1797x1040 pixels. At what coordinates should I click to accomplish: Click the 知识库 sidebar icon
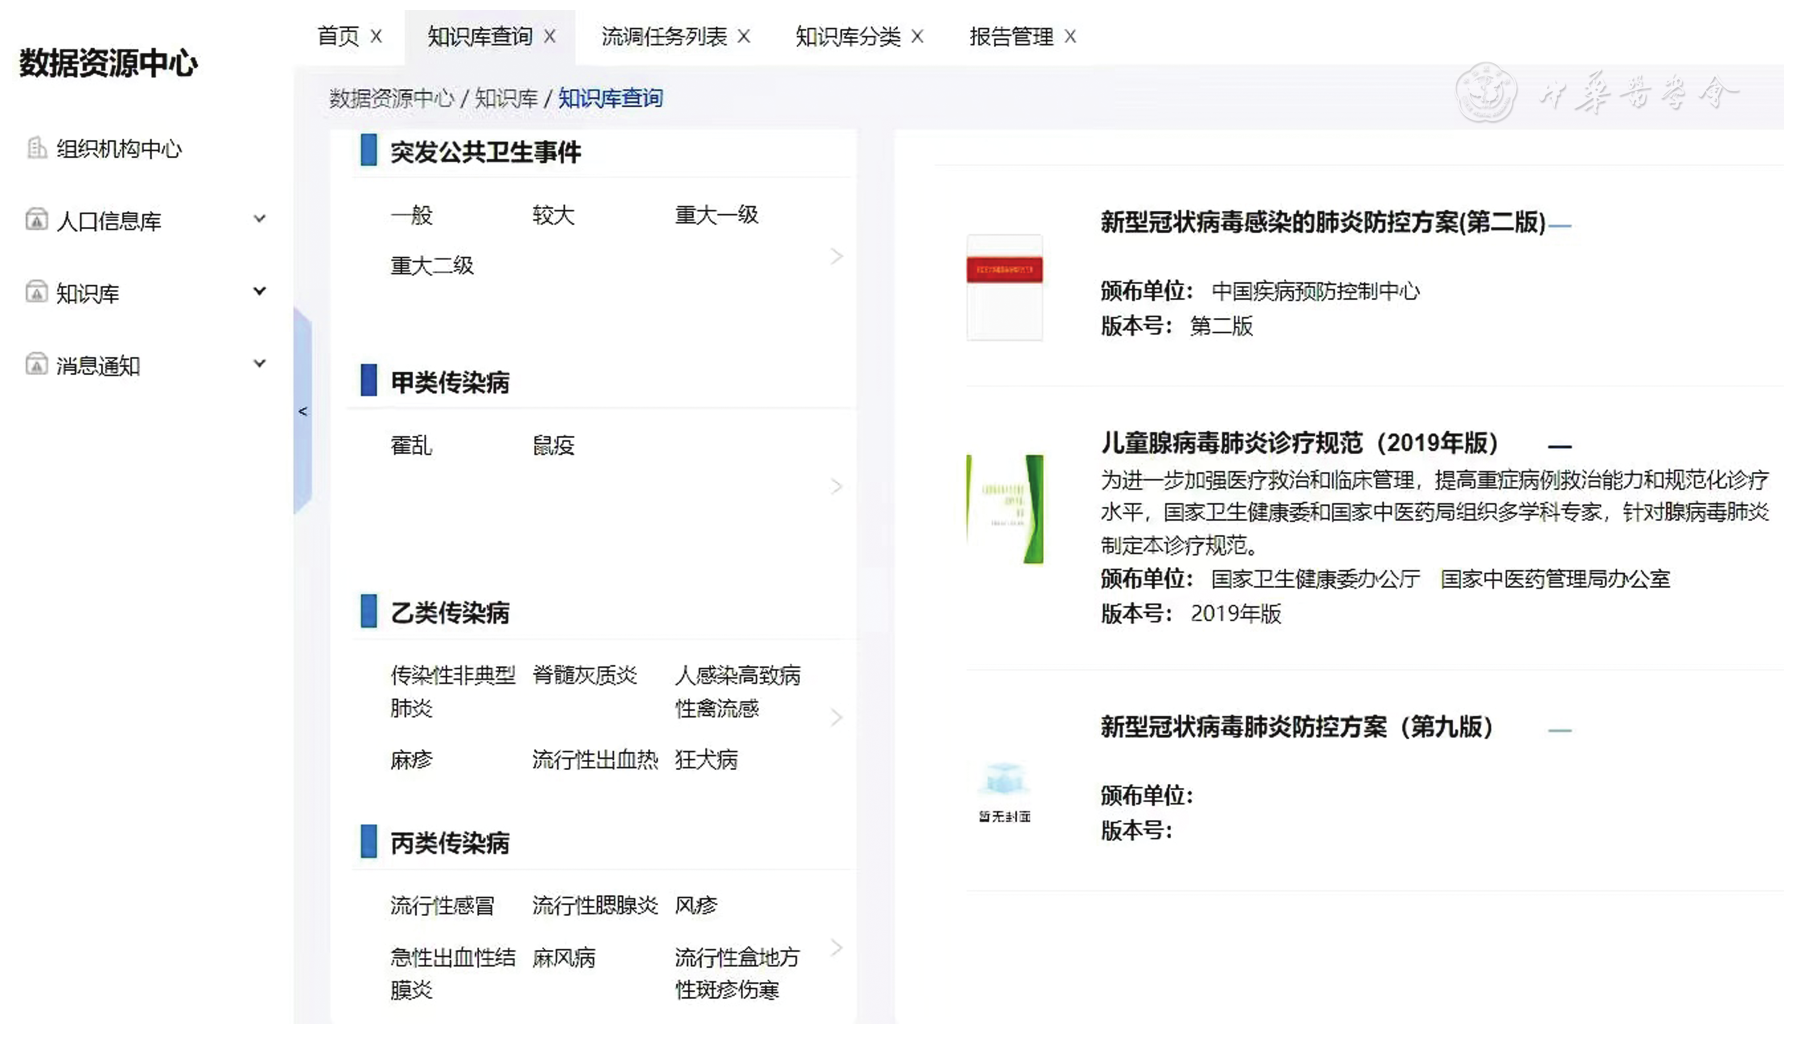pos(36,292)
